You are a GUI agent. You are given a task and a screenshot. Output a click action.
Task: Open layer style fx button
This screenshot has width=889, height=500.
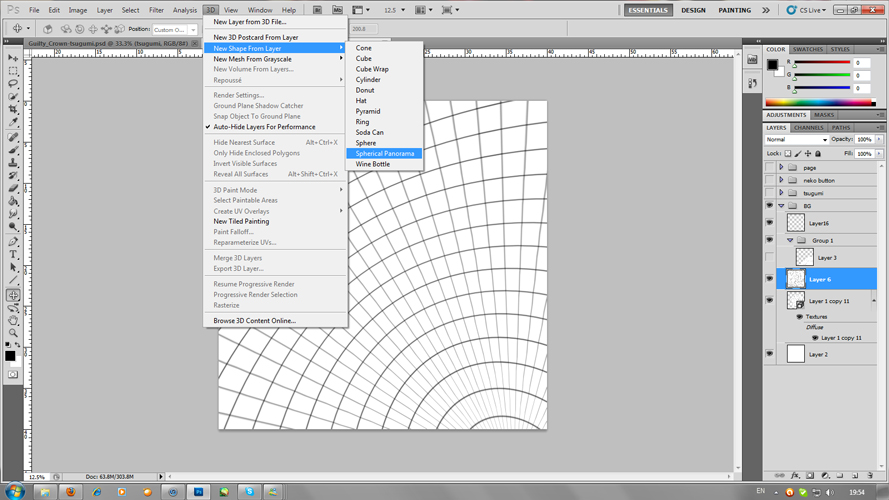[795, 476]
